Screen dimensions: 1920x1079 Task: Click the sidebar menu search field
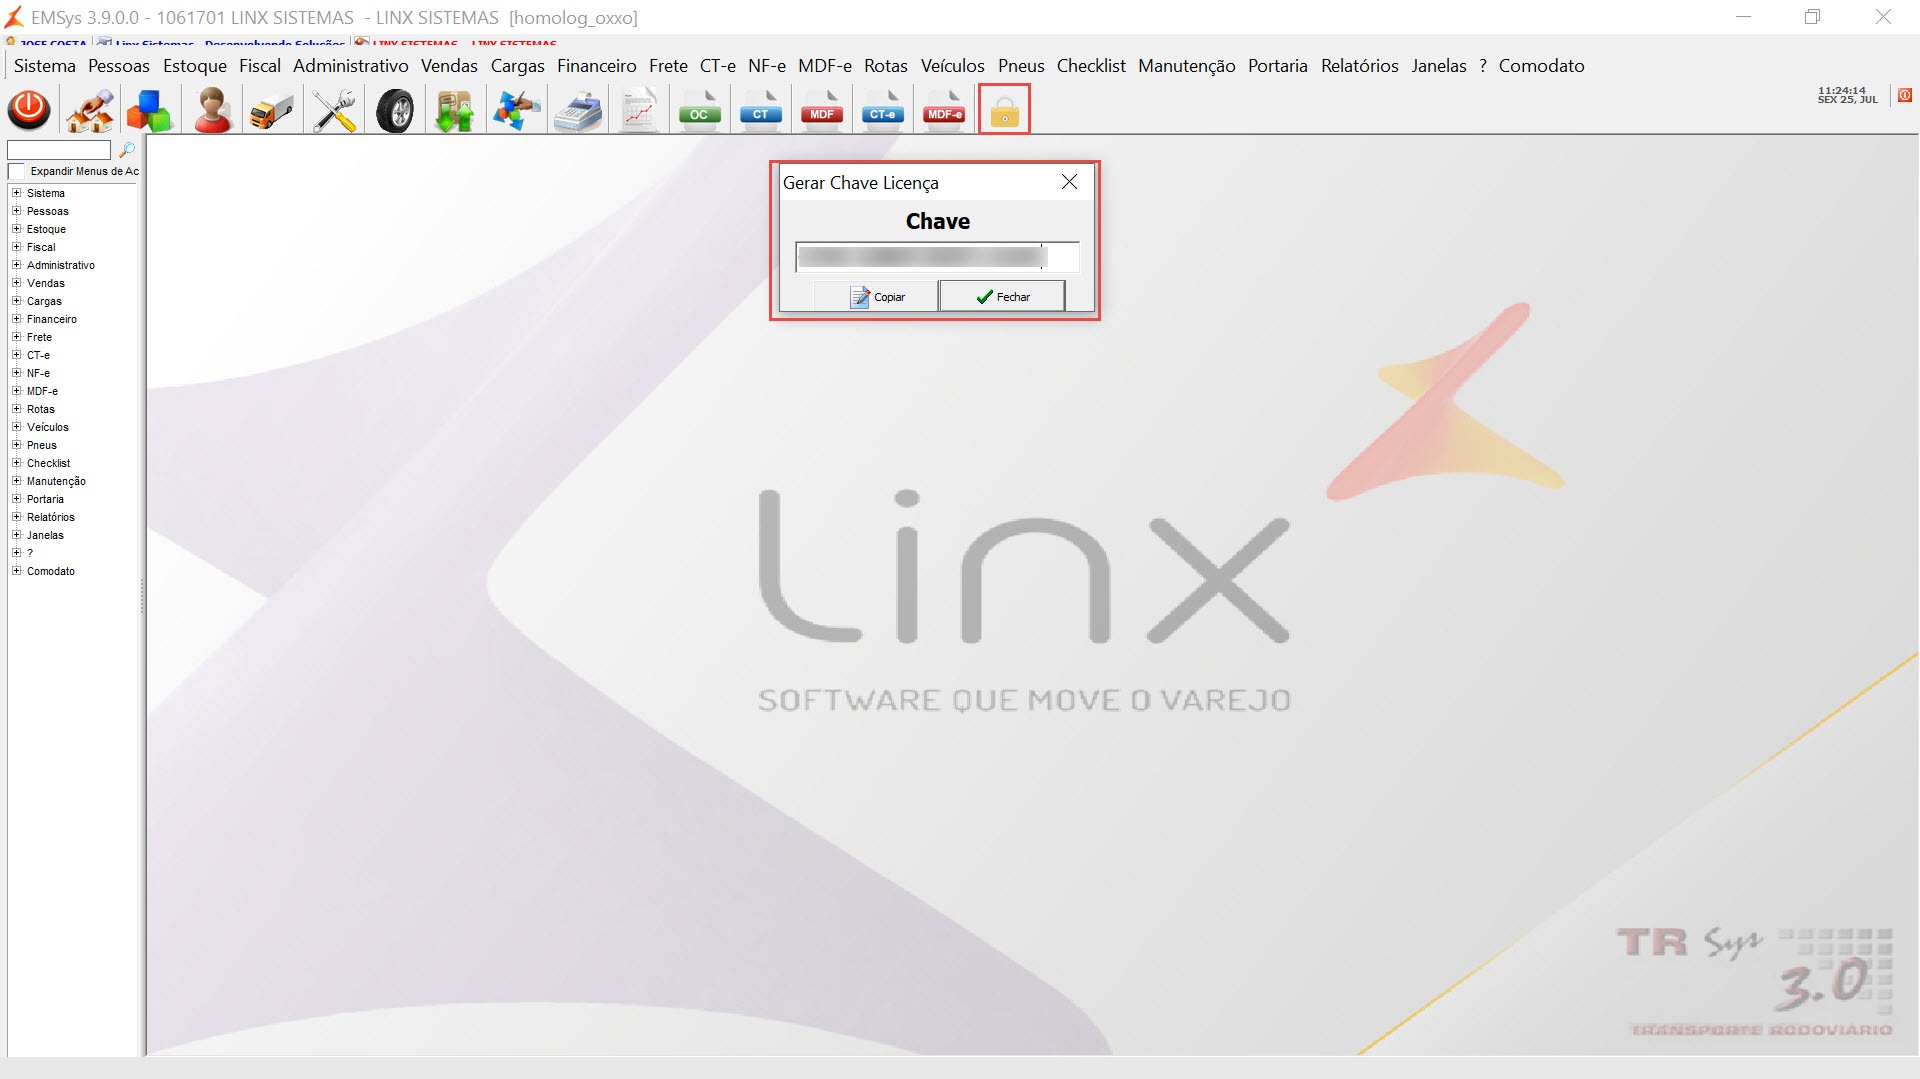click(x=59, y=150)
